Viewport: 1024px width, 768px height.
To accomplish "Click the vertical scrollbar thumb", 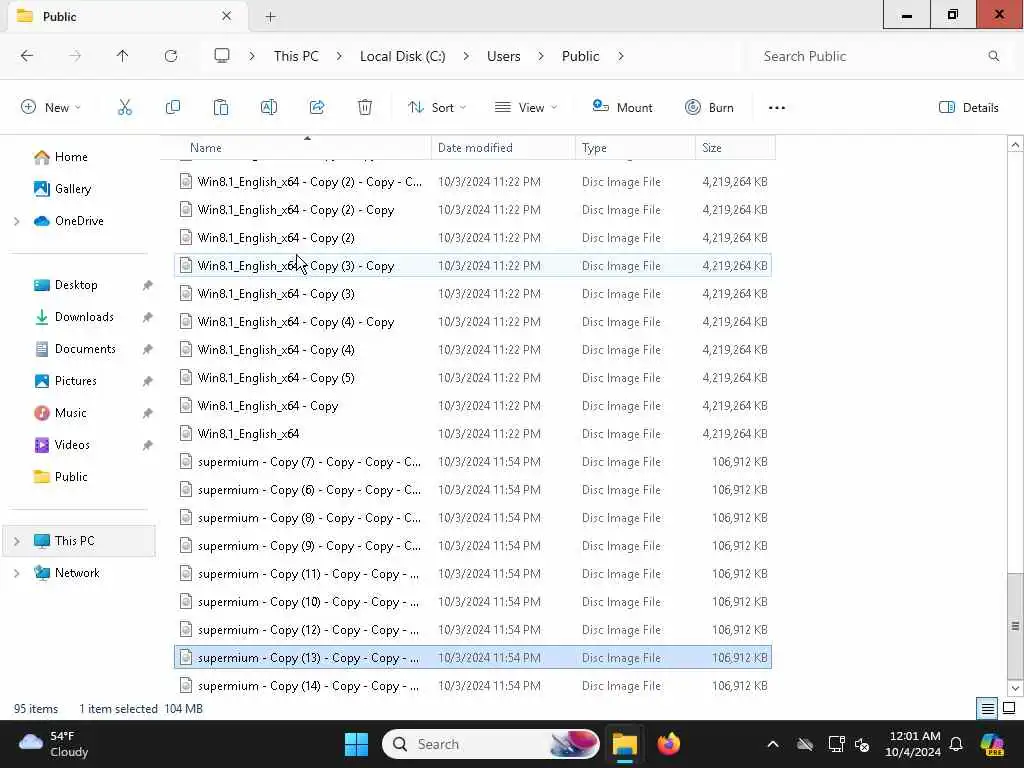I will tap(1015, 626).
